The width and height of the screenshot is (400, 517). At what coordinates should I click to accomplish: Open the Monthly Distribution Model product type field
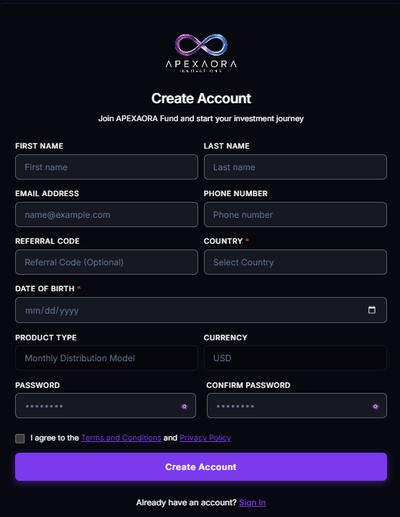106,358
